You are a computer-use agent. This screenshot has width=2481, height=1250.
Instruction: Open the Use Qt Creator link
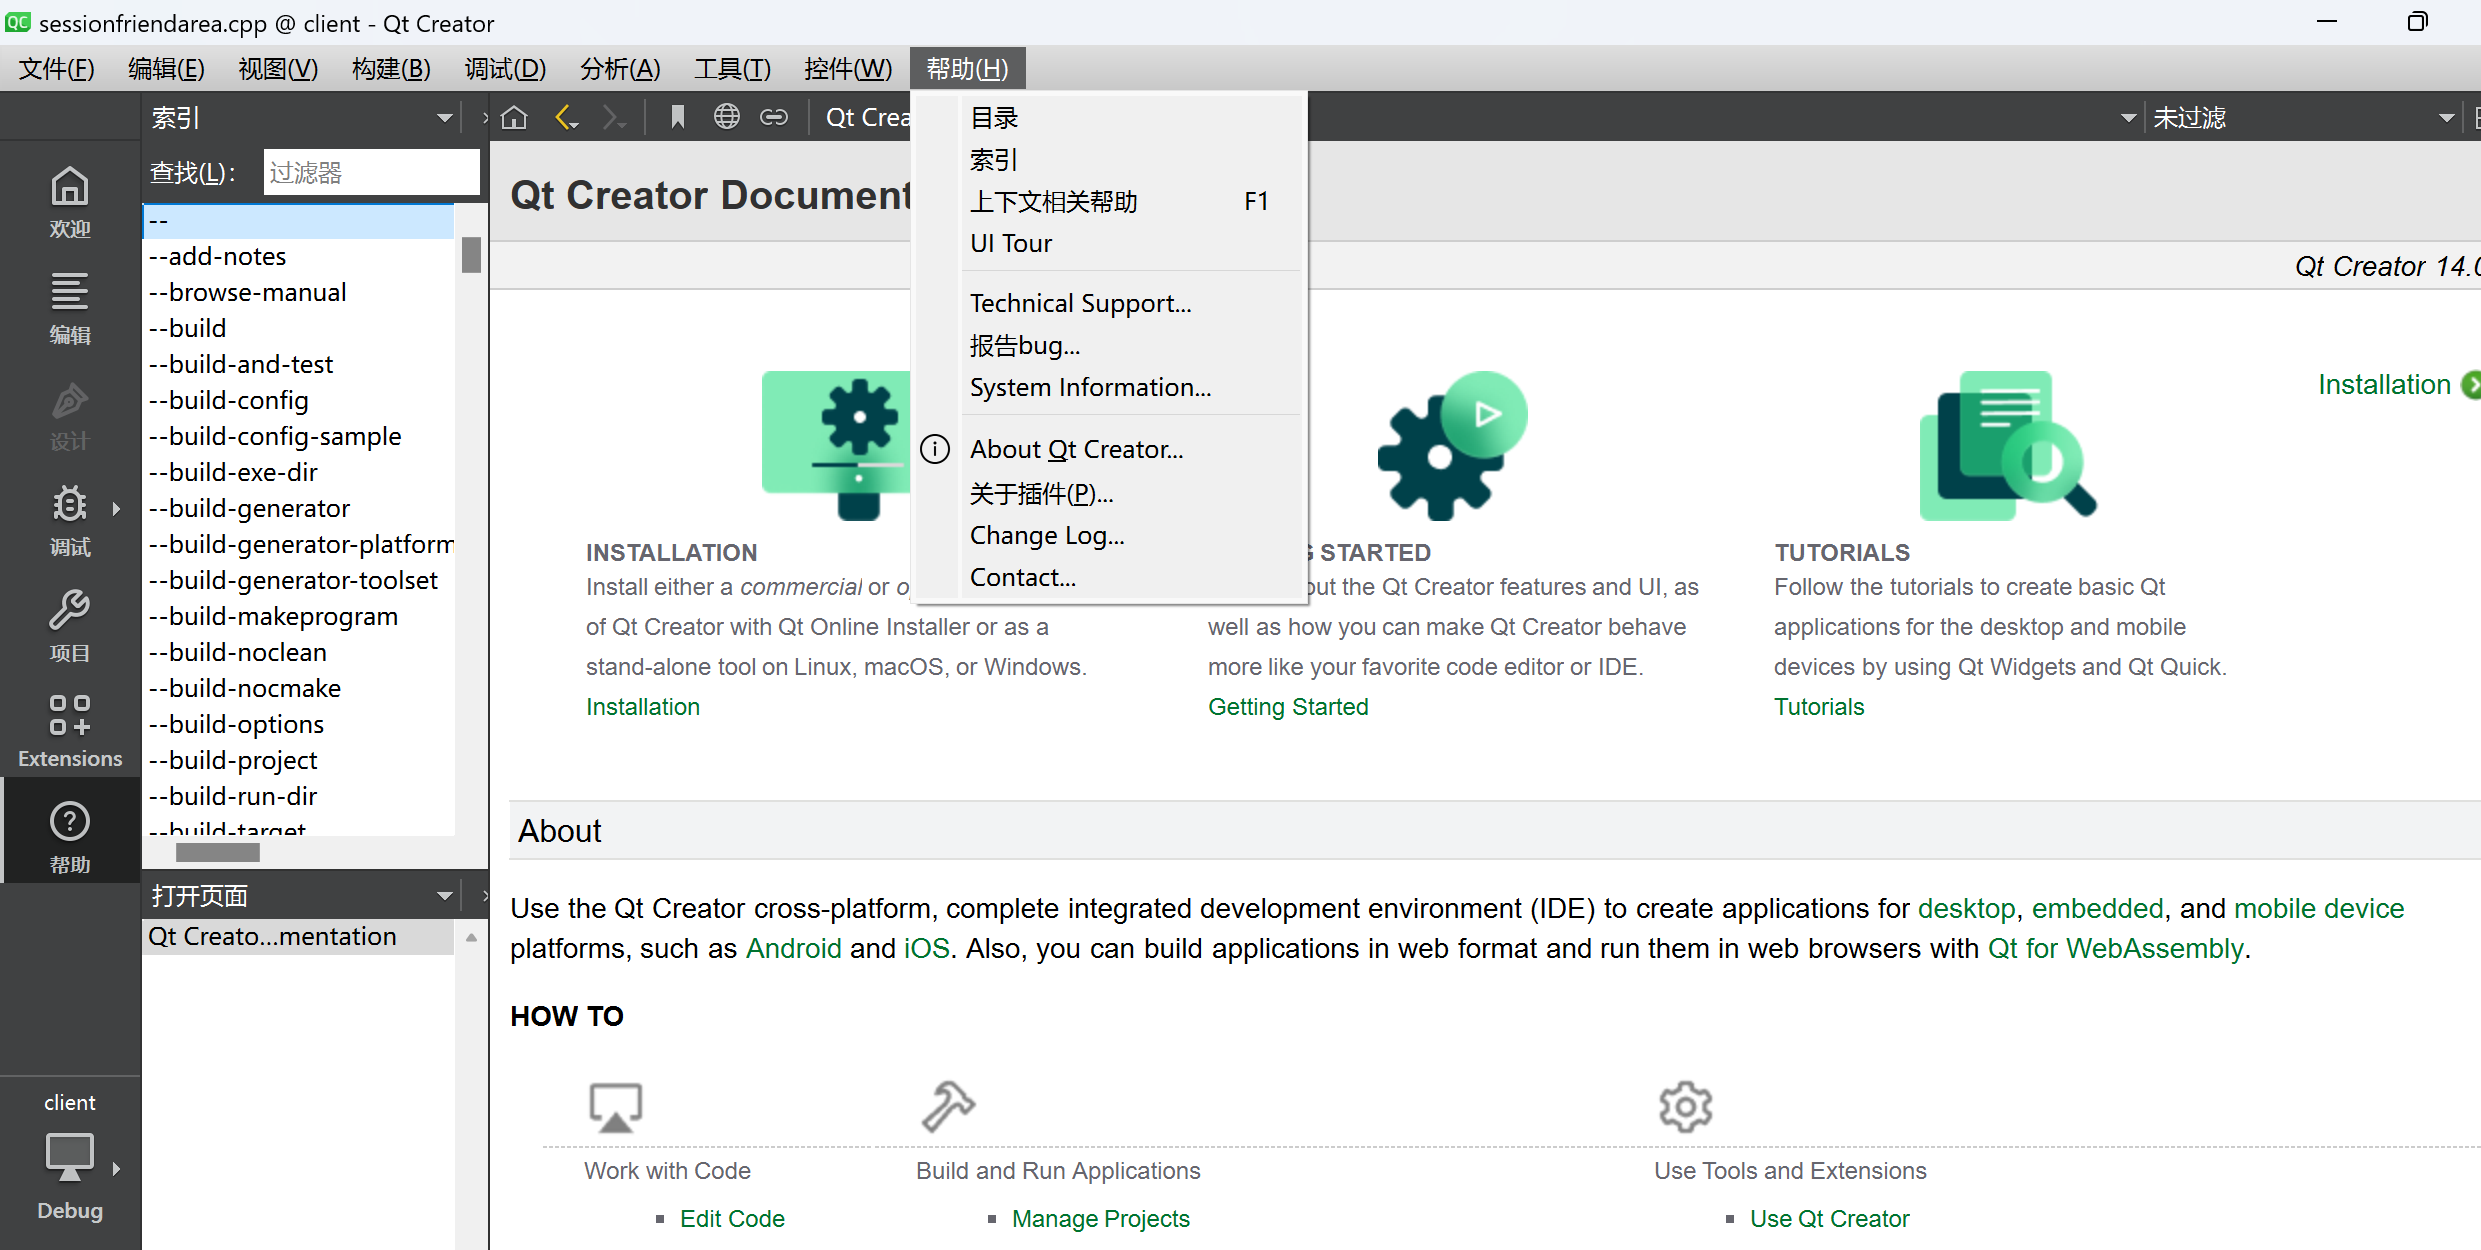[1830, 1219]
